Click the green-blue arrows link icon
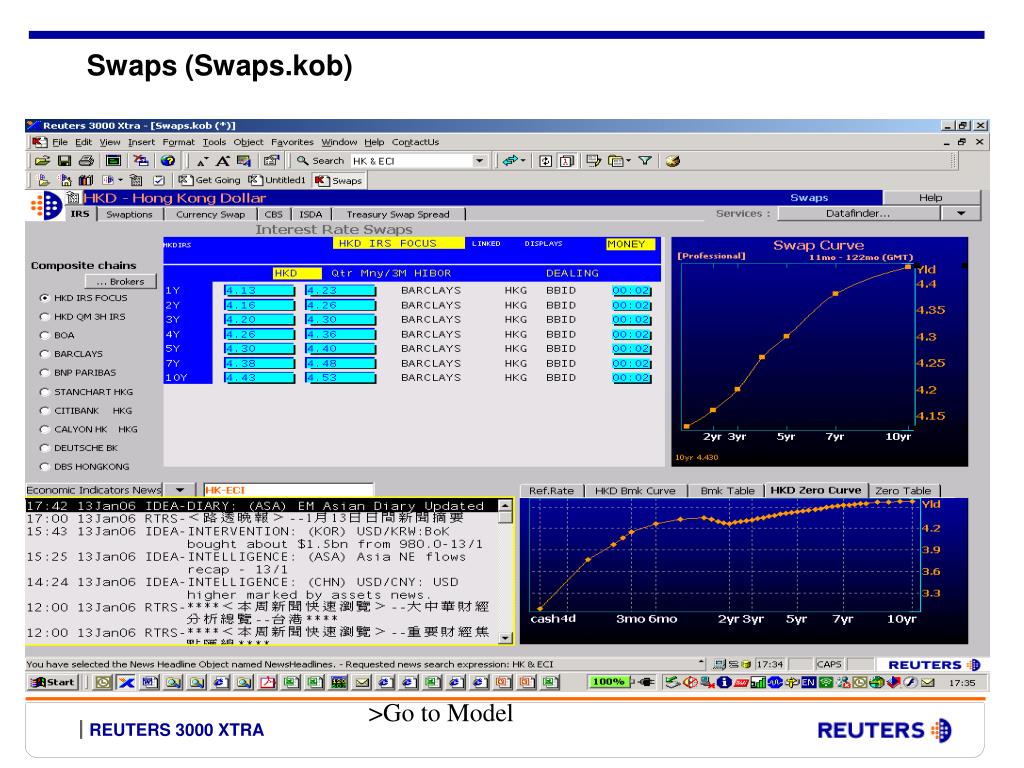1024x768 pixels. [510, 161]
